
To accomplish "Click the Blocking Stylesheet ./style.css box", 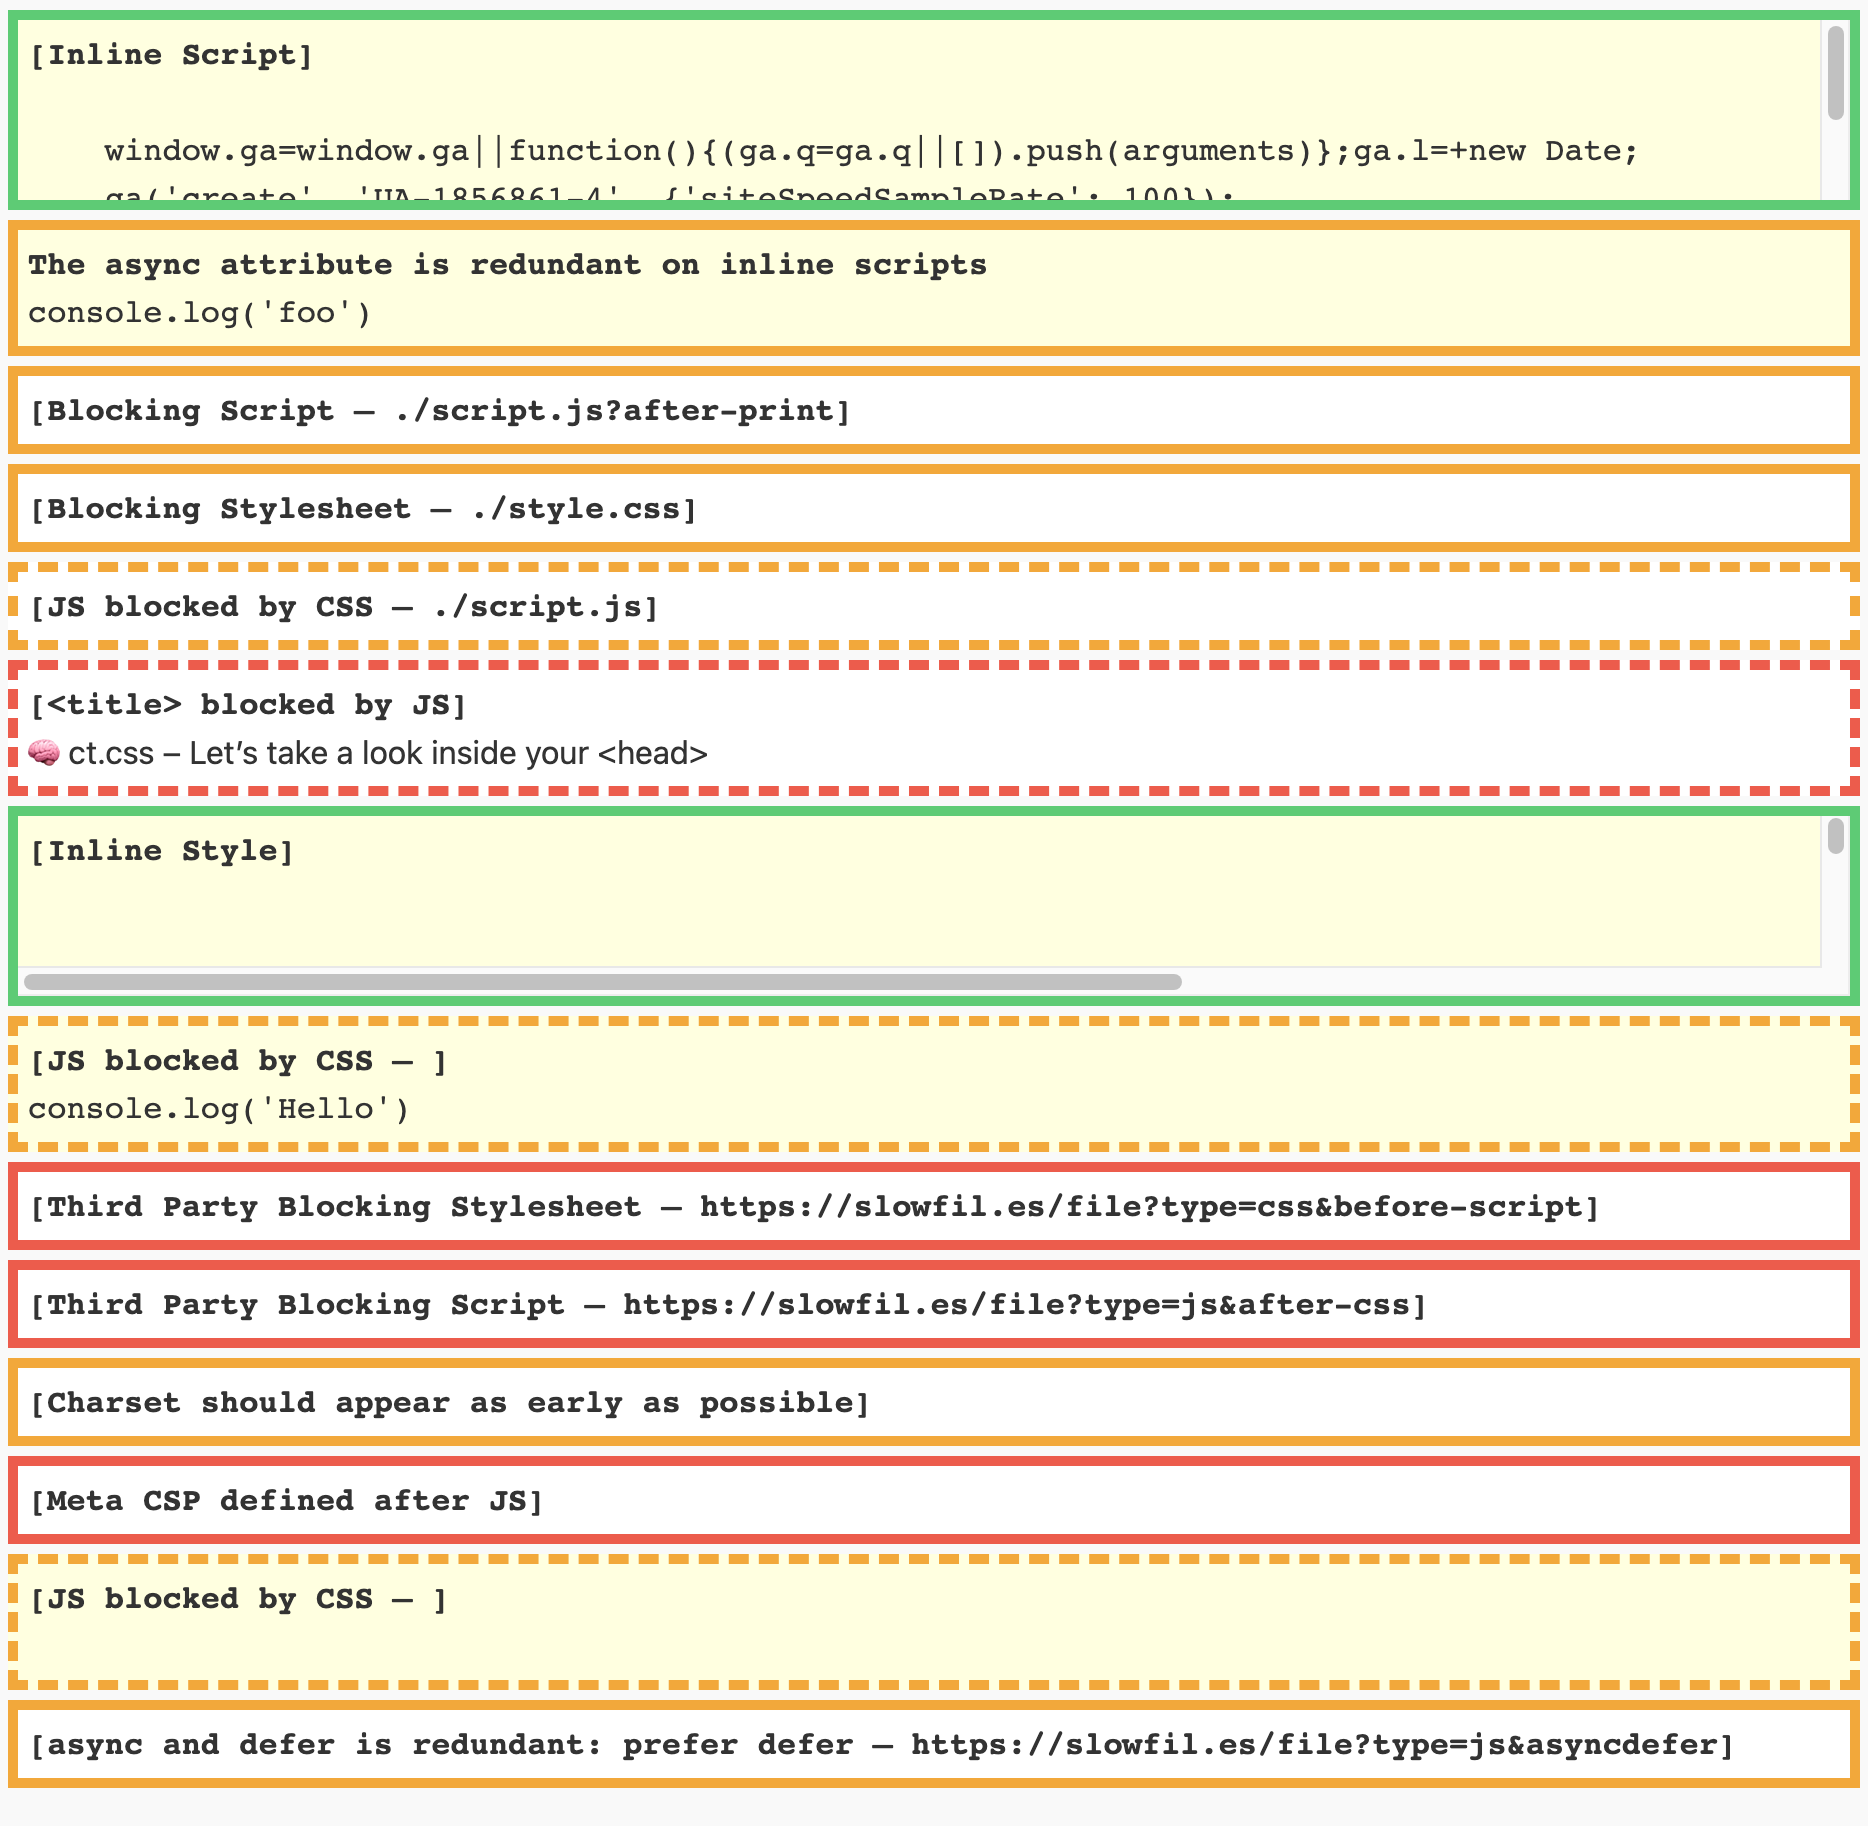I will click(363, 509).
